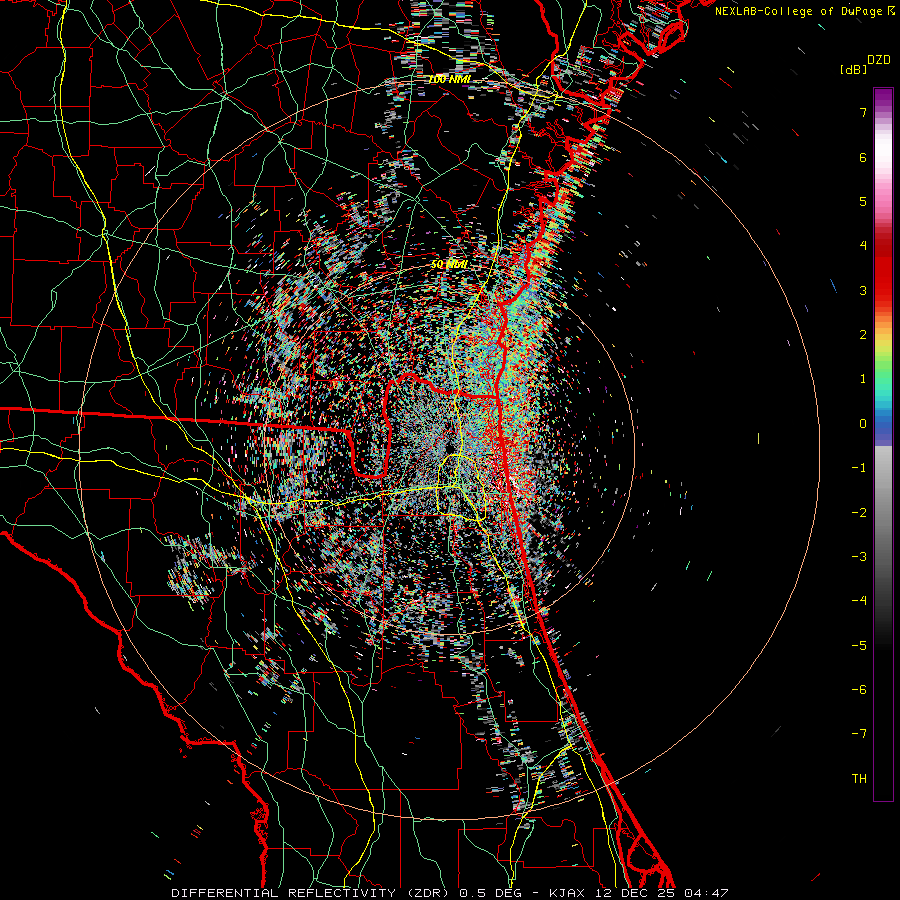Click the 3 value on the color scale

(x=863, y=290)
